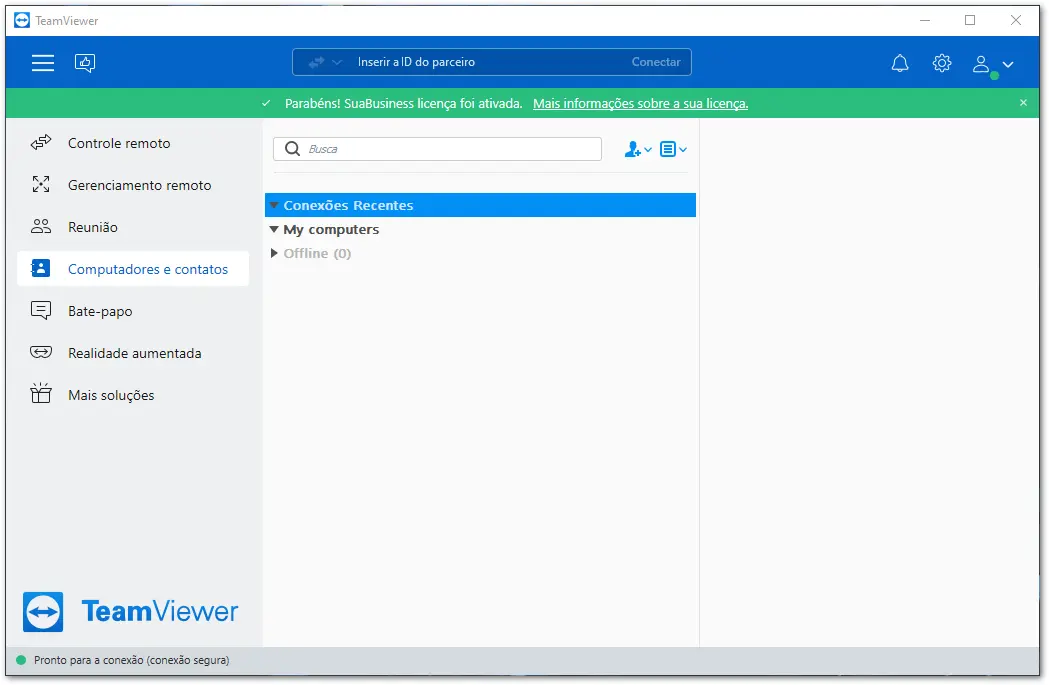
Task: Open the add contact dropdown
Action: tap(638, 149)
